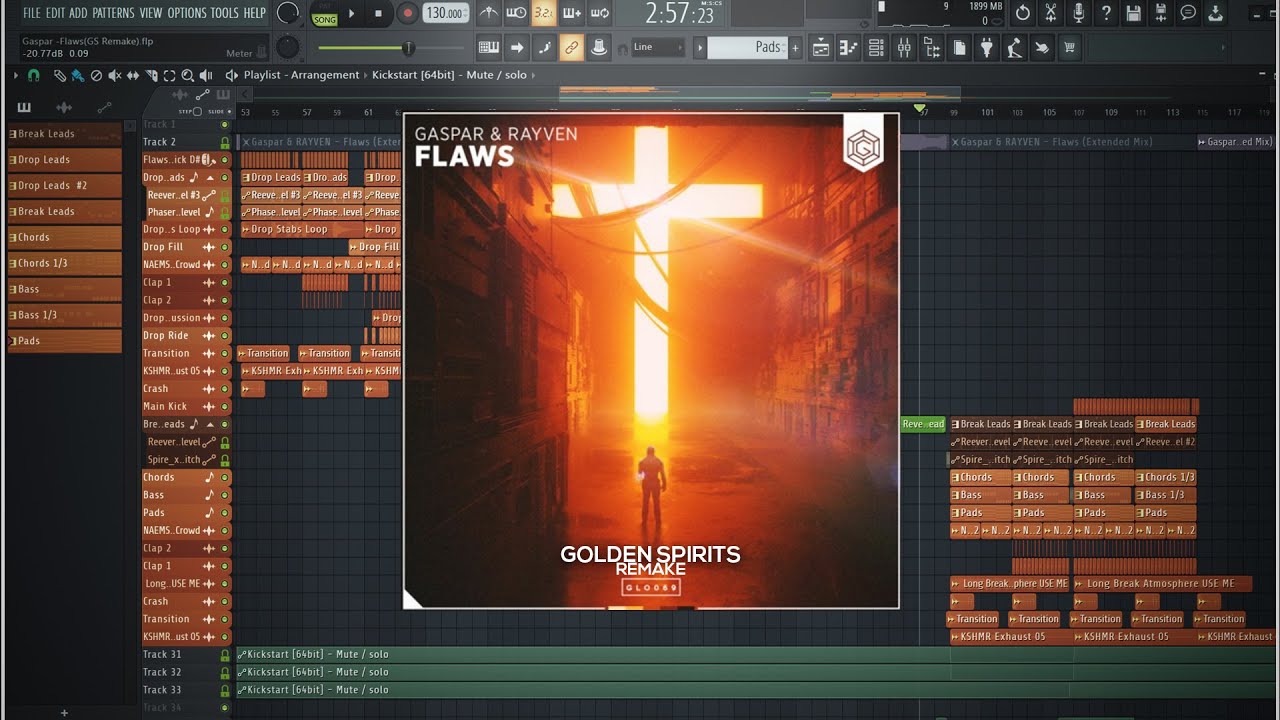
Task: Open the ADD menu
Action: 78,13
